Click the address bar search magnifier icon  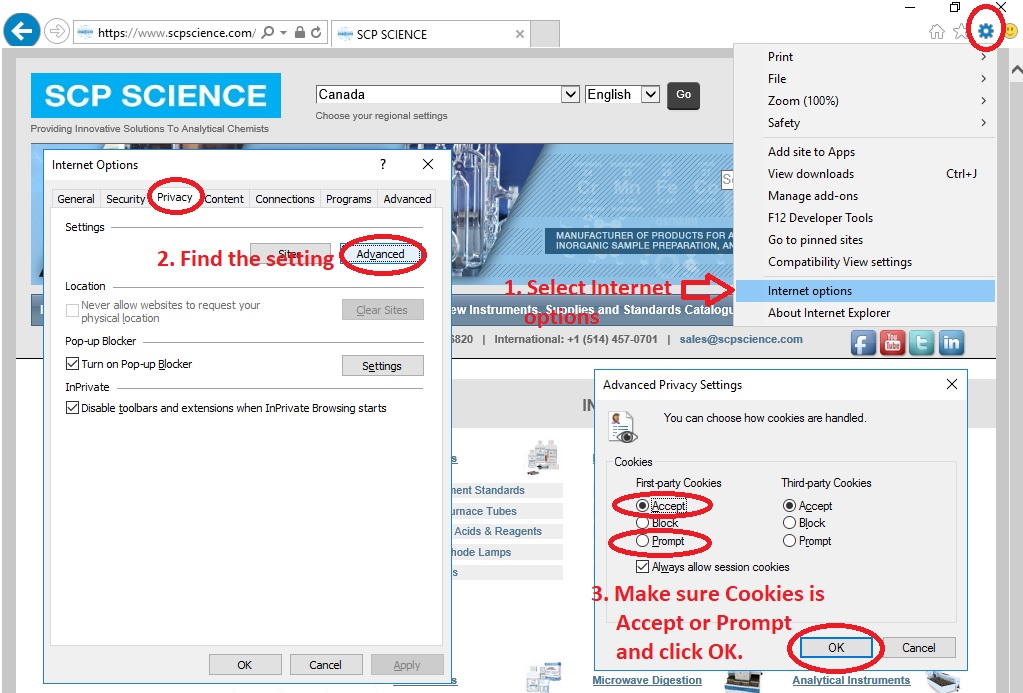267,32
